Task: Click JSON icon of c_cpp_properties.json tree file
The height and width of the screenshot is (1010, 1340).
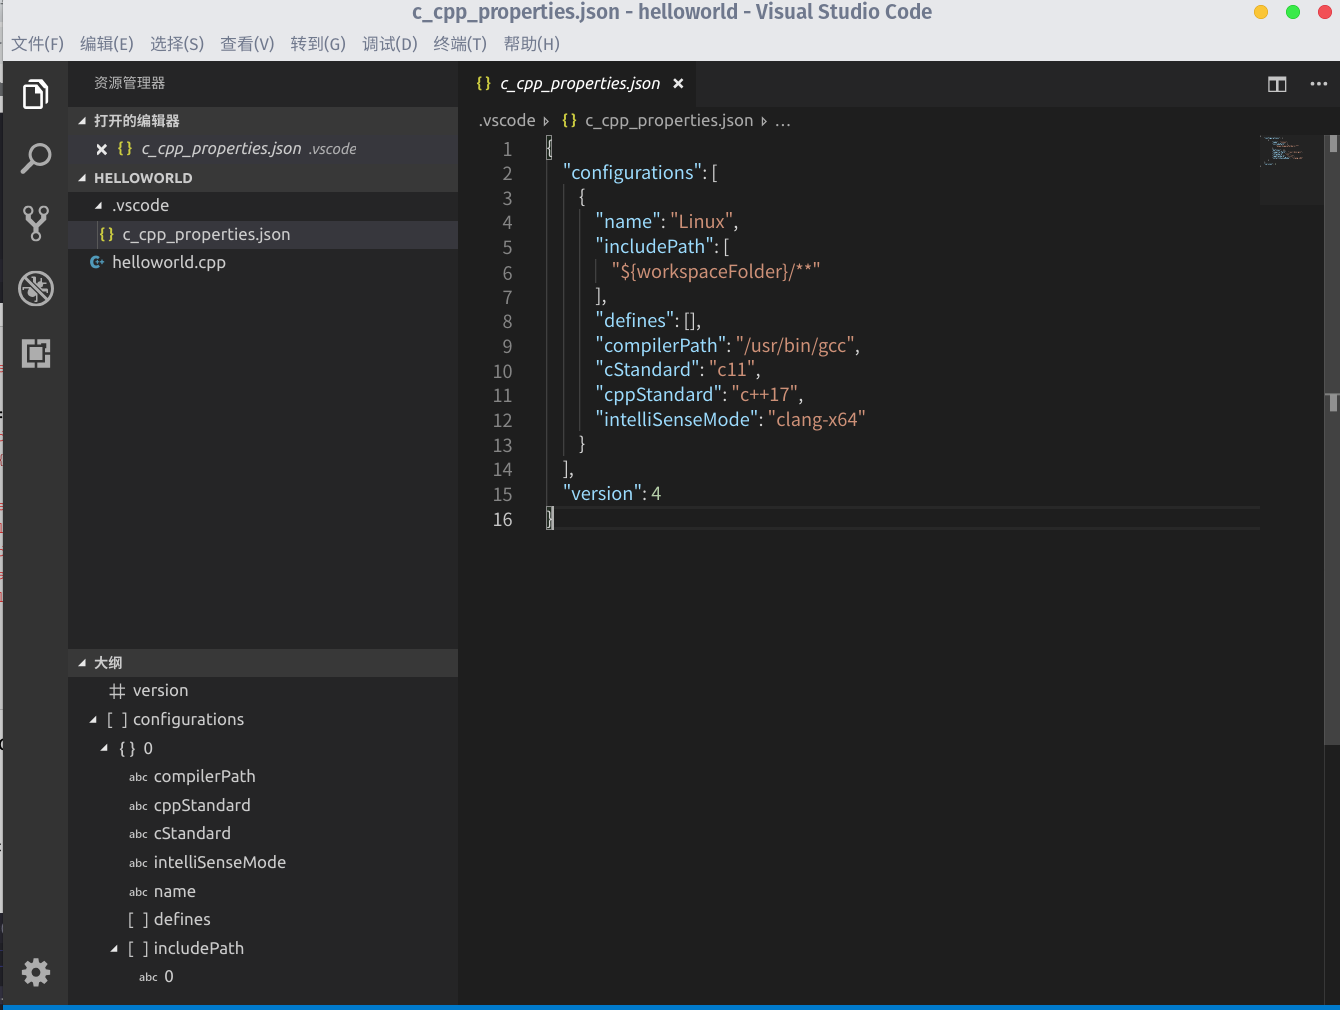Action: 106,234
